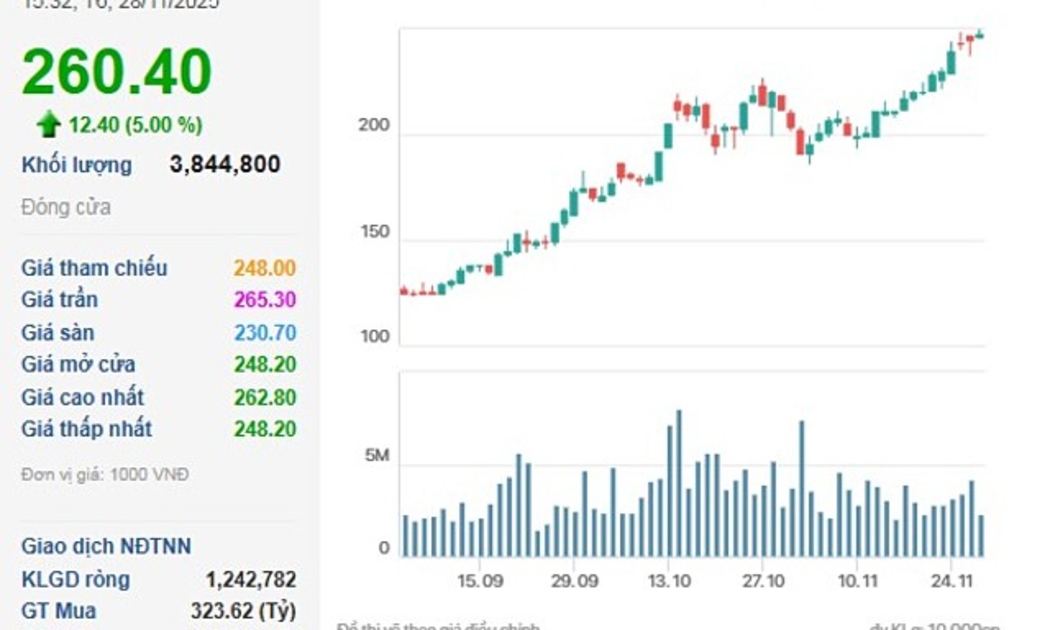The height and width of the screenshot is (630, 1050).
Task: Click the 24.11 date on chart axis
Action: [951, 582]
